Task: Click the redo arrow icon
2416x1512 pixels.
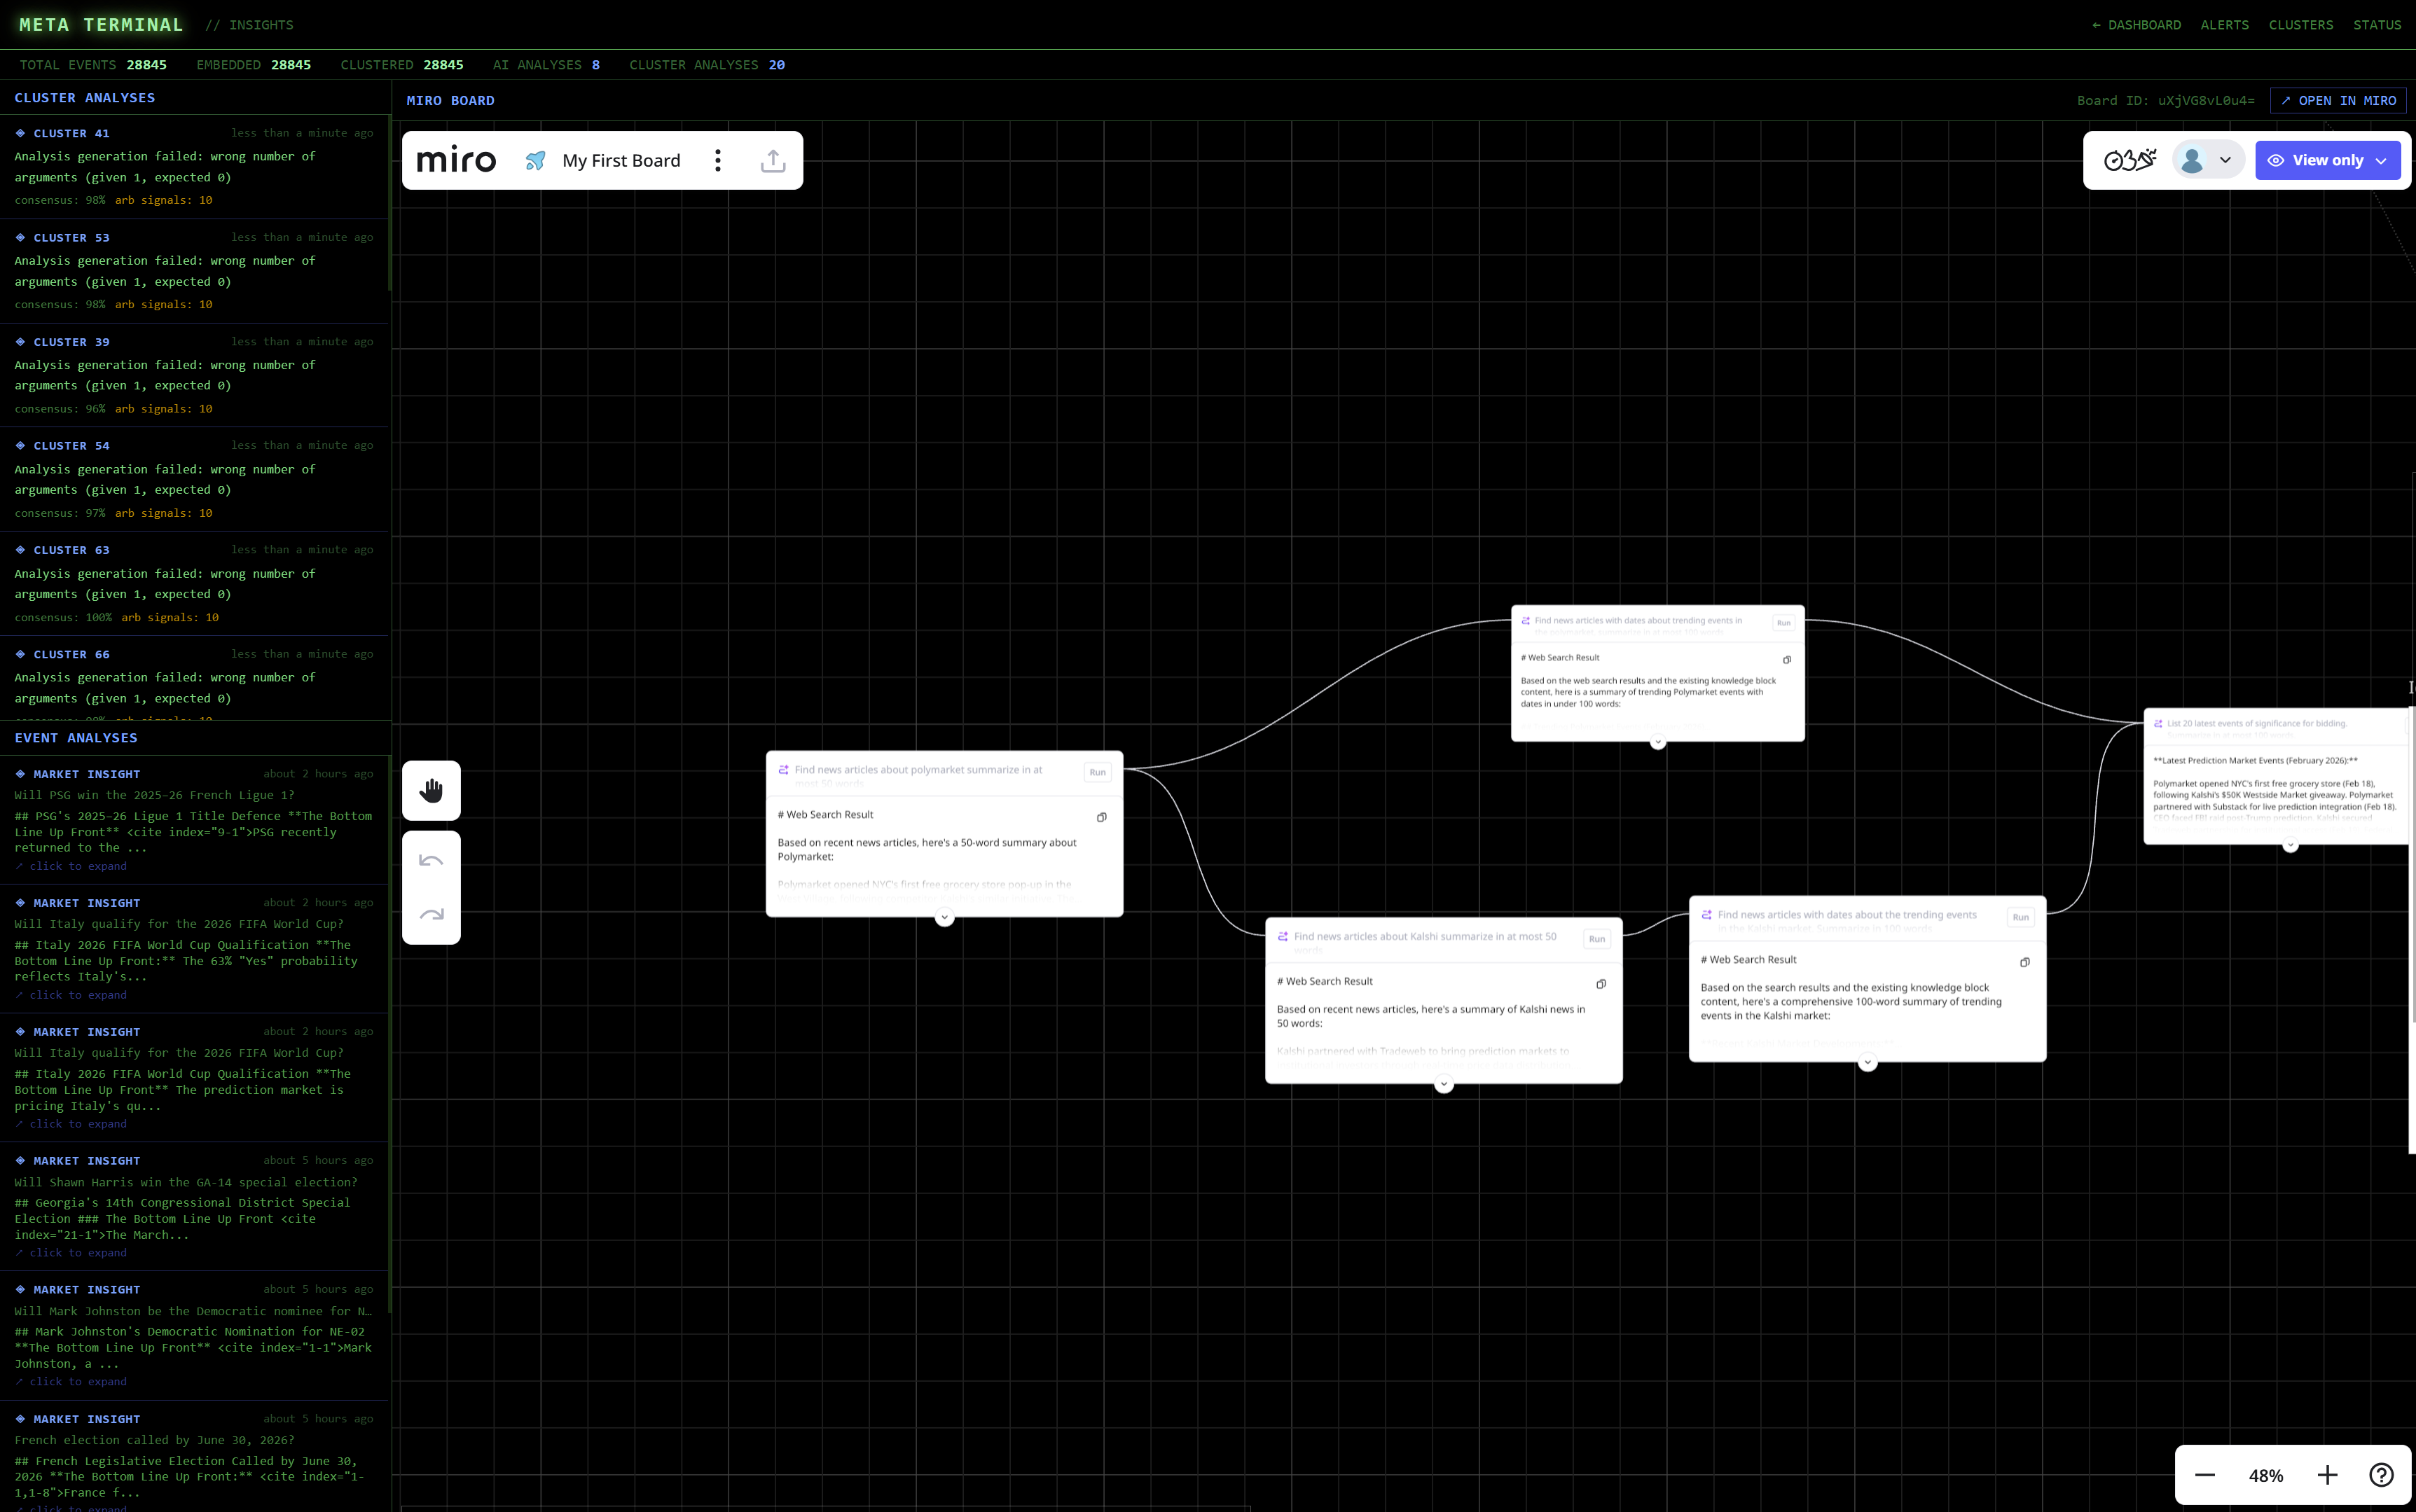Action: pos(431,914)
